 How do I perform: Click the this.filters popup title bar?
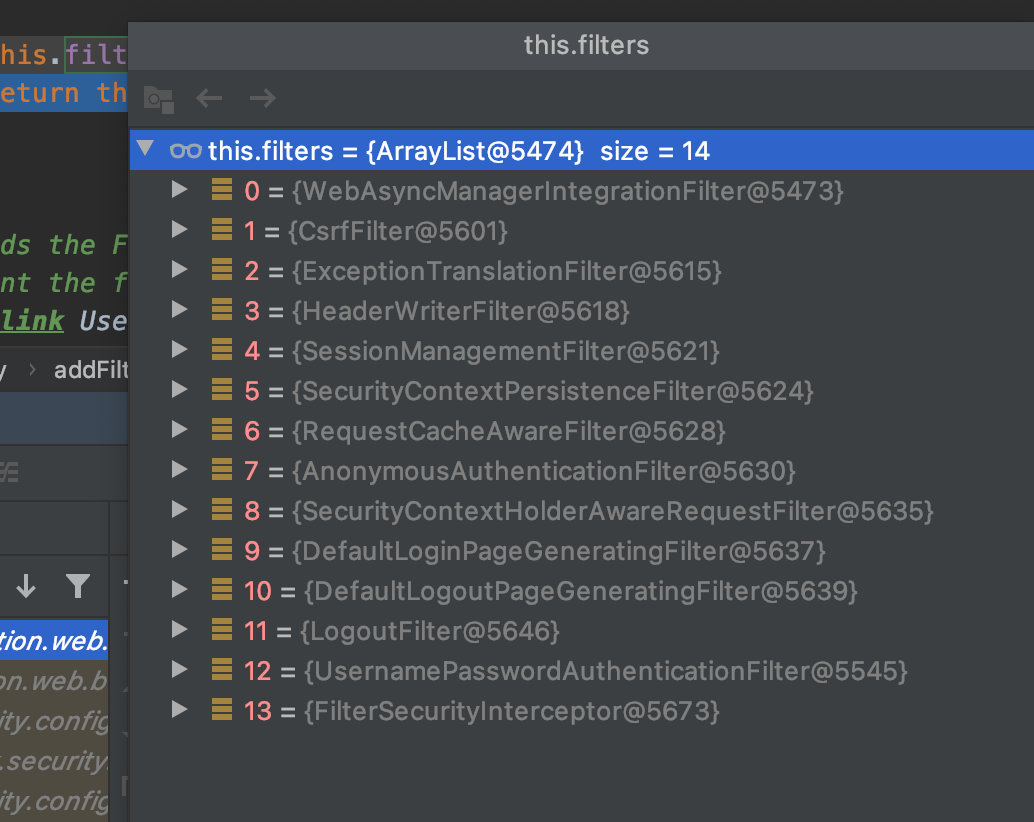tap(581, 45)
